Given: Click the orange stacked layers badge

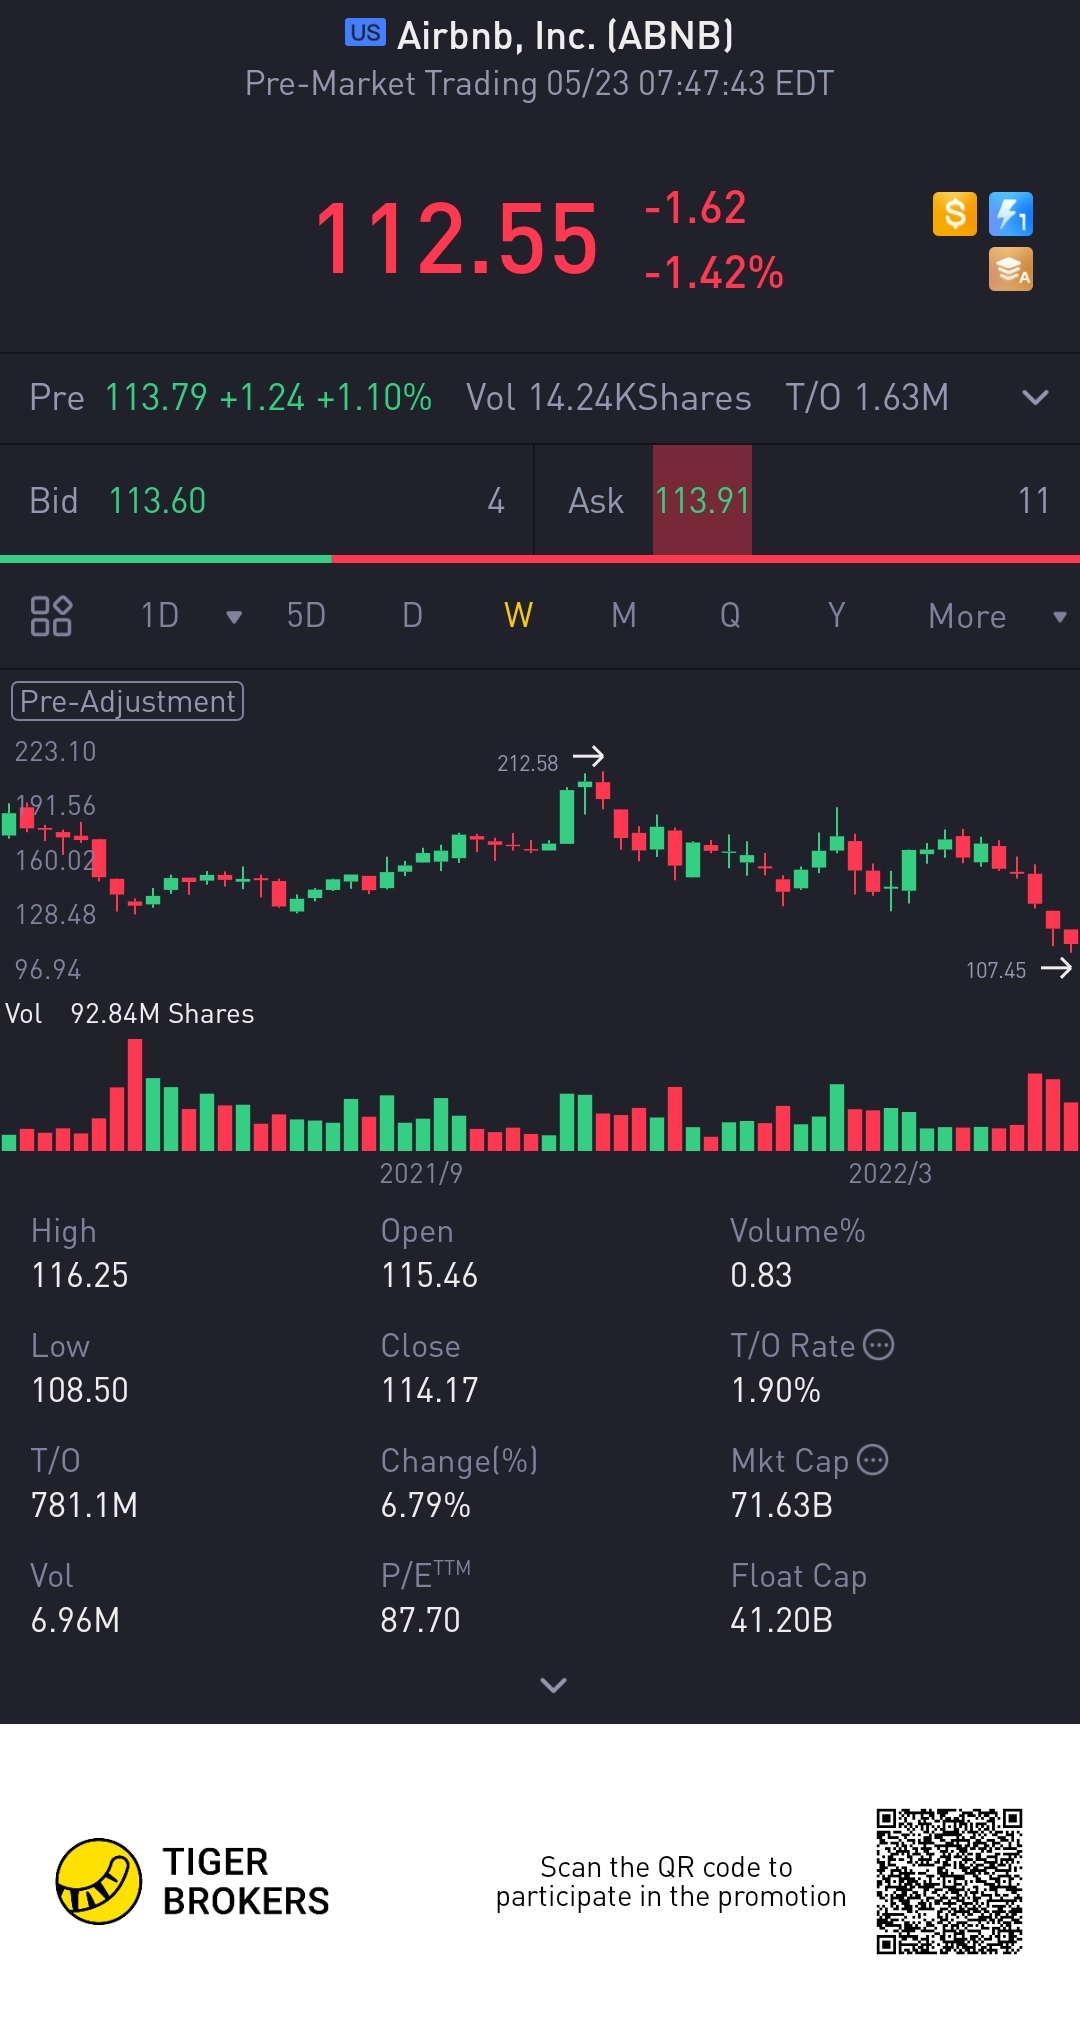Looking at the screenshot, I should 1010,270.
